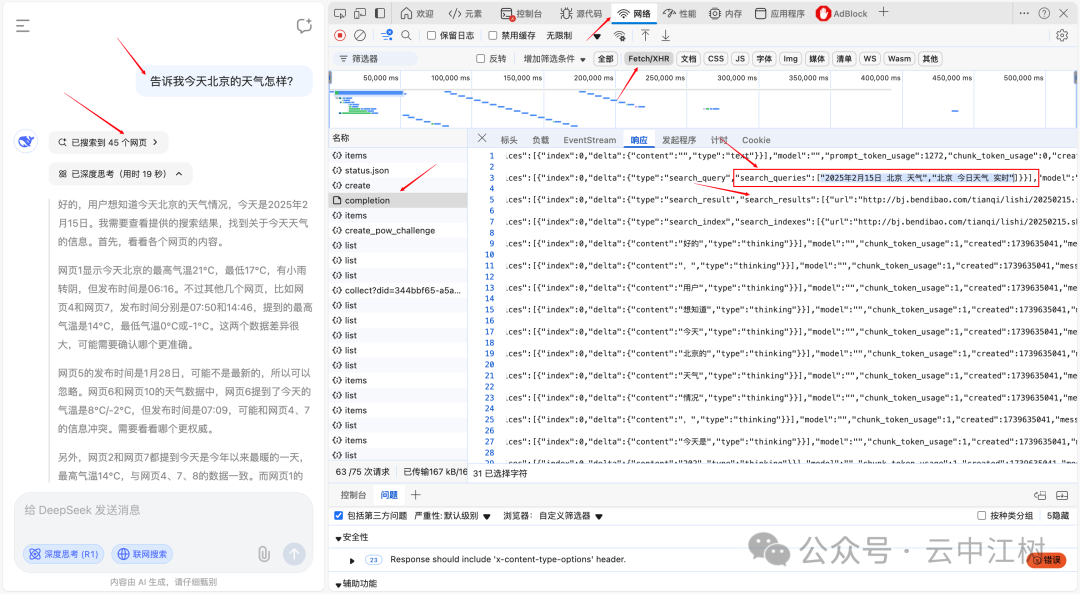Viewport: 1080px width, 594px height.
Task: Open the DeepSeek sidebar hamburger menu
Action: [23, 26]
